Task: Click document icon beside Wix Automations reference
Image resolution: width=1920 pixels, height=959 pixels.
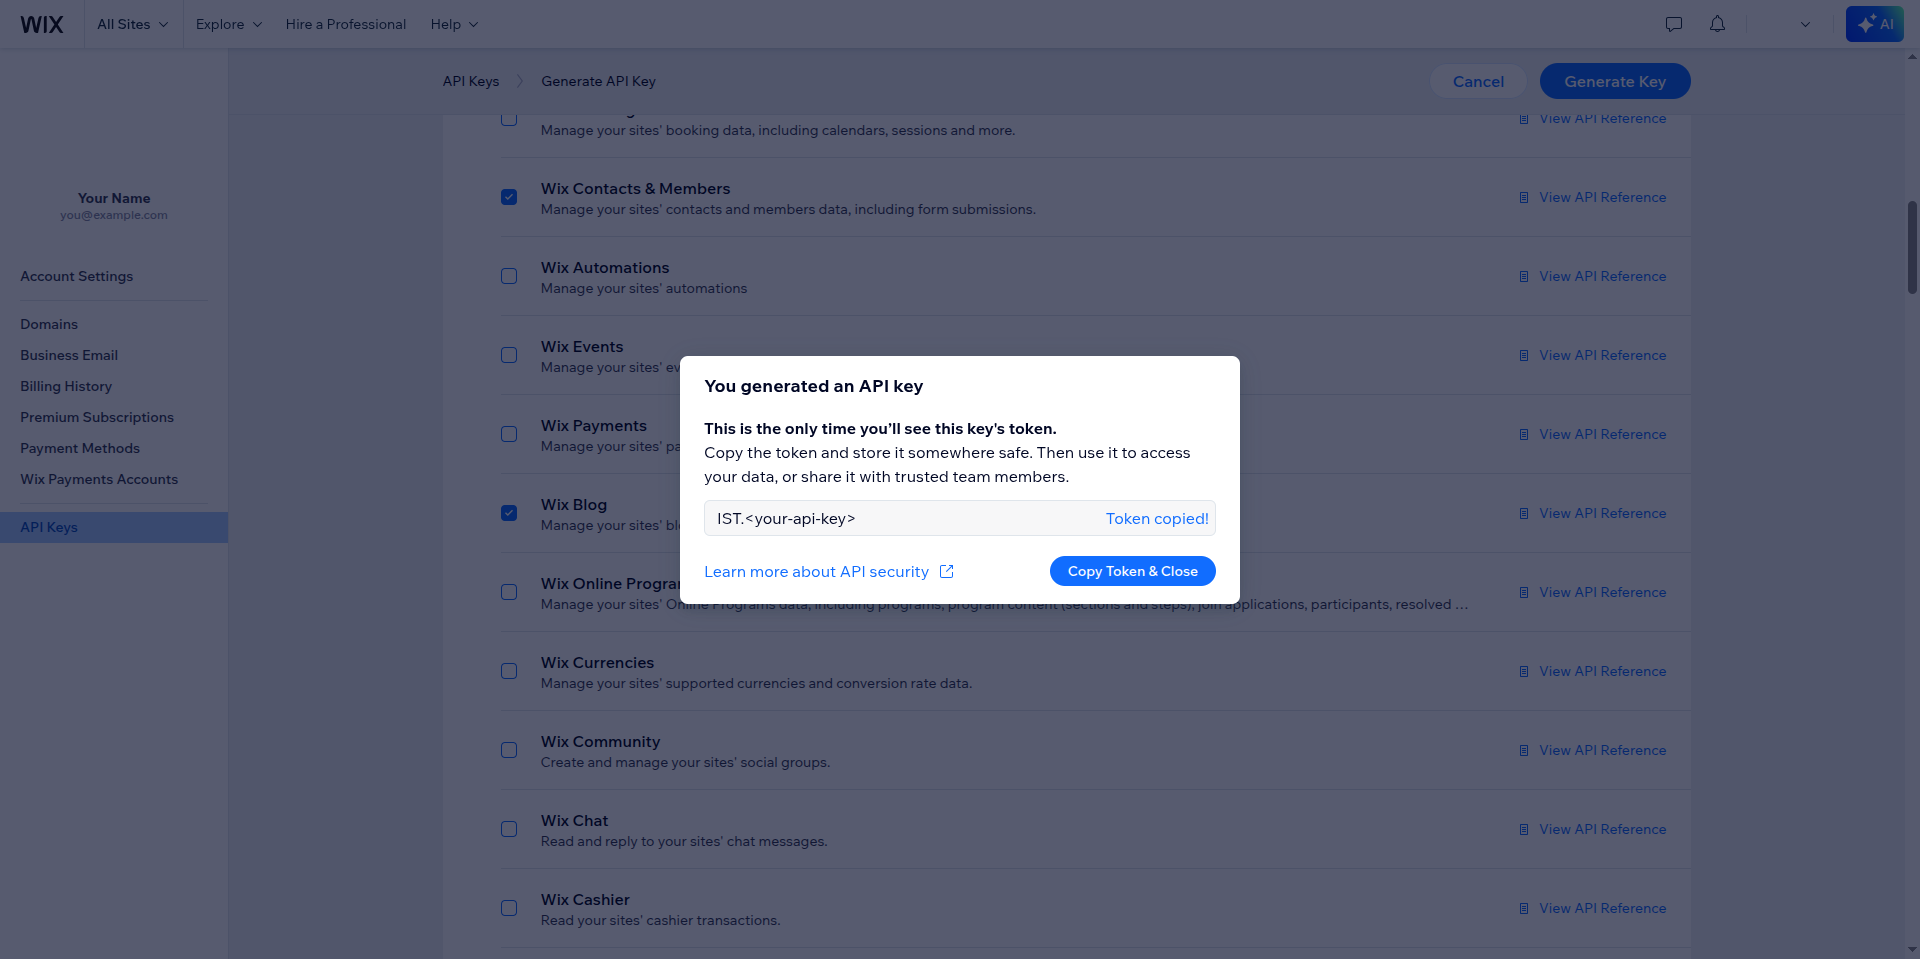Action: tap(1524, 276)
